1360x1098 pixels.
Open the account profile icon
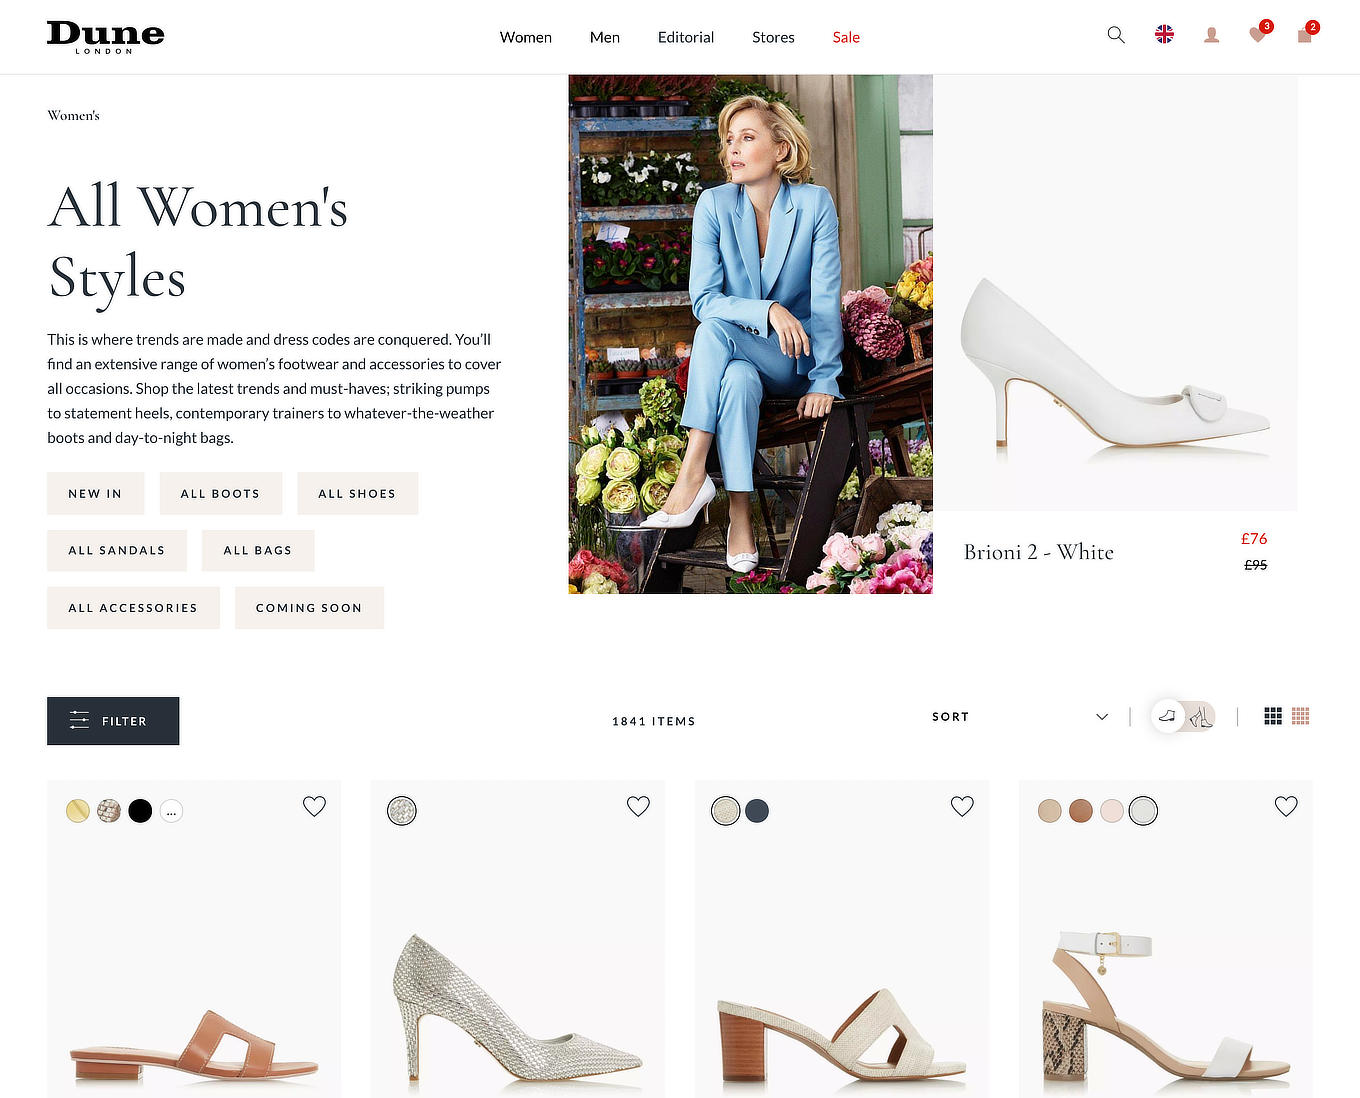point(1211,35)
